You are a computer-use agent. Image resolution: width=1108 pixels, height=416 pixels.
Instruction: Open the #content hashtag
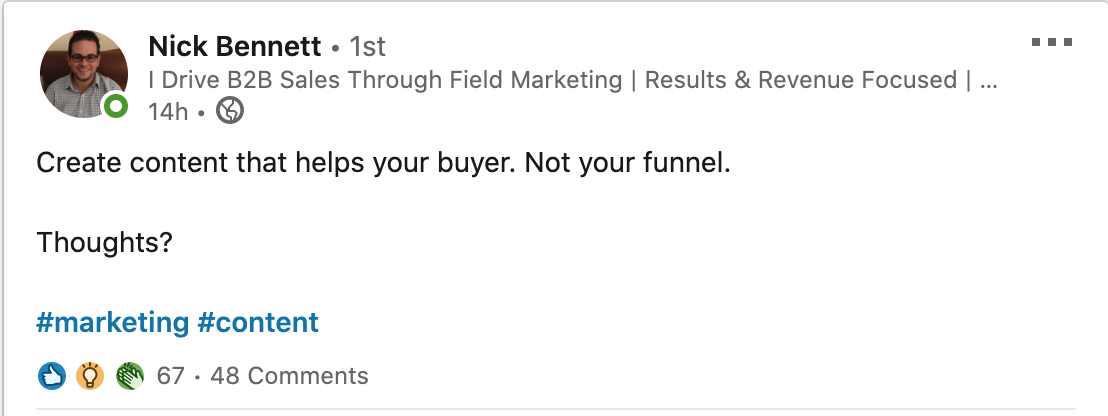pyautogui.click(x=258, y=323)
